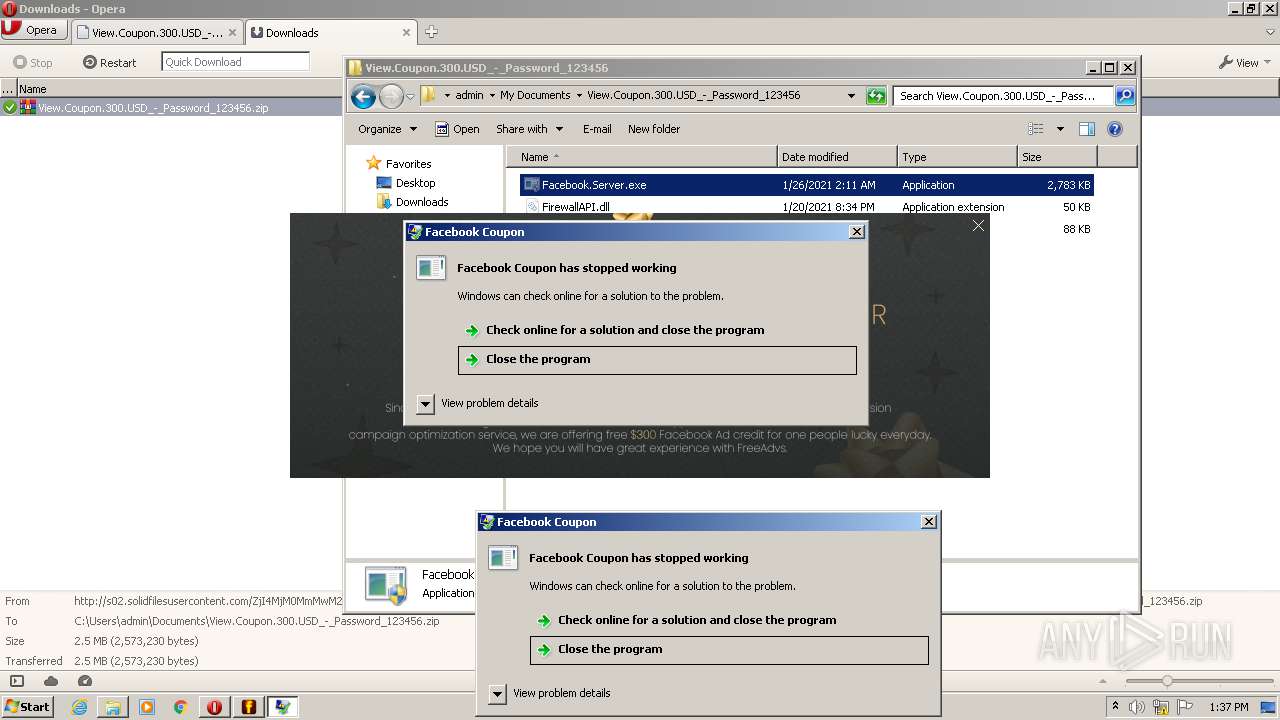This screenshot has height=720, width=1280.
Task: Show hidden system tray icons
Action: pyautogui.click(x=1116, y=706)
